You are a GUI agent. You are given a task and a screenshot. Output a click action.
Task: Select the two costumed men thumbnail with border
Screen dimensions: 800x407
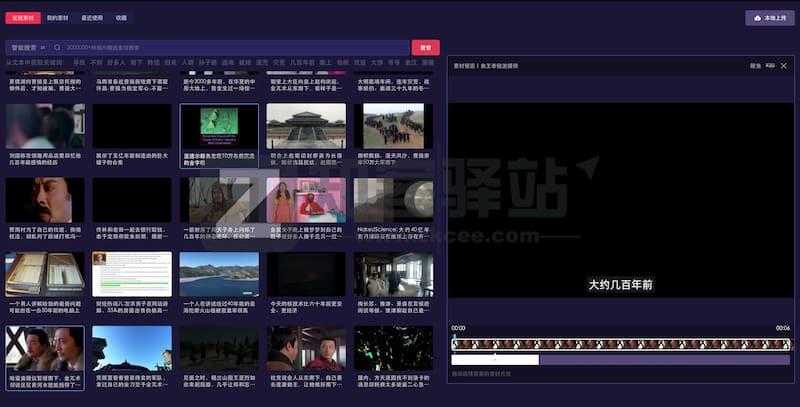click(45, 348)
